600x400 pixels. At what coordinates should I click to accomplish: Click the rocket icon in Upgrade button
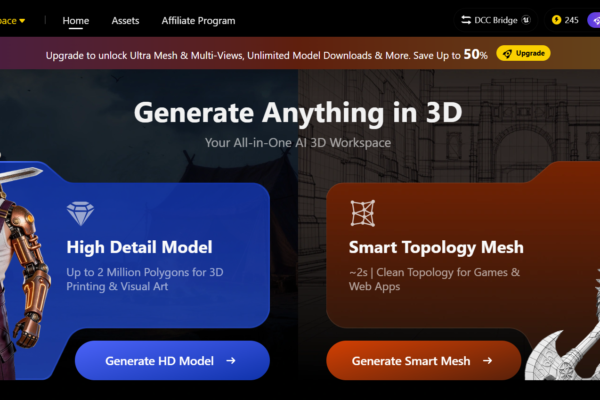tap(507, 54)
